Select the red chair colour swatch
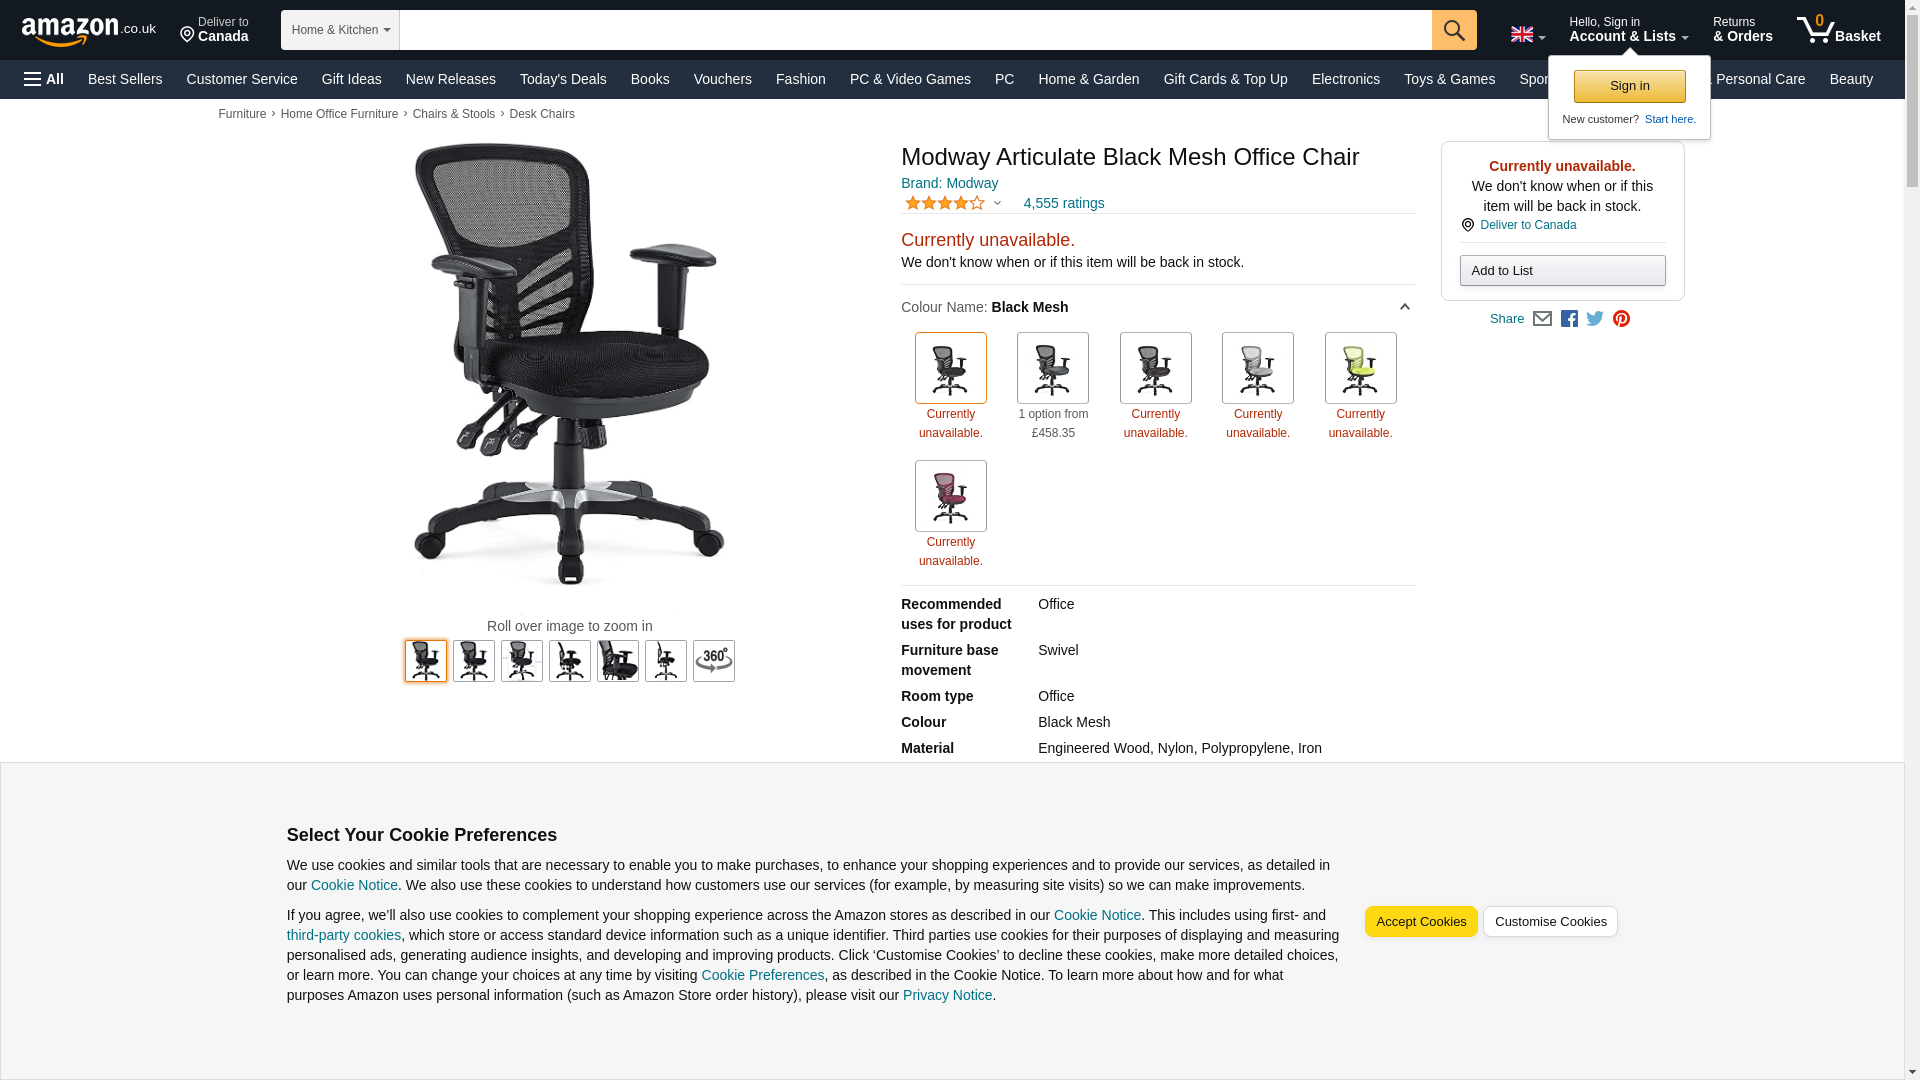The width and height of the screenshot is (1920, 1080). [x=951, y=496]
